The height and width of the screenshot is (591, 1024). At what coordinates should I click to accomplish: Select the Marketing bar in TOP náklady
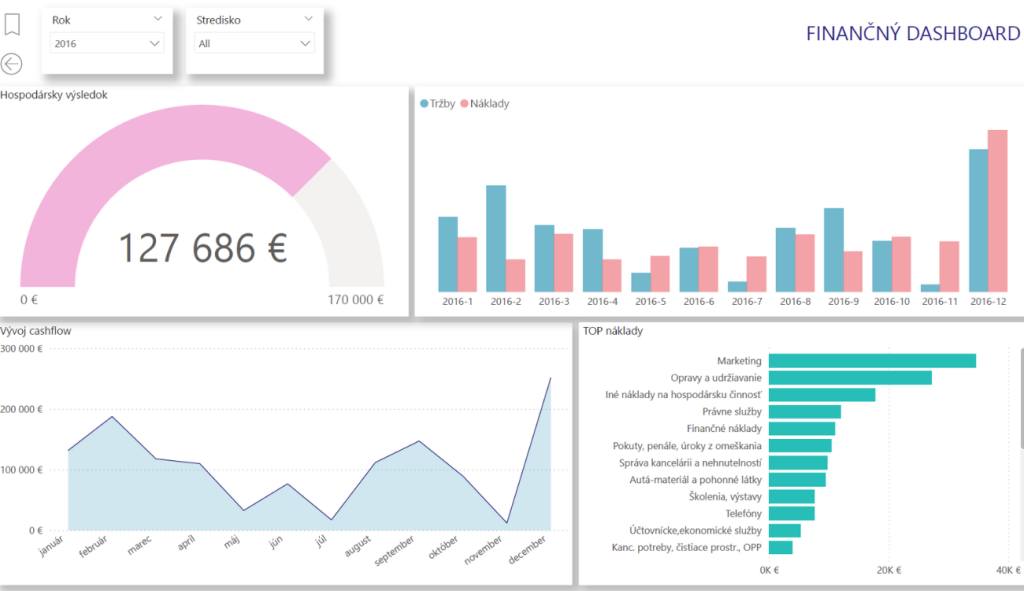coord(872,360)
